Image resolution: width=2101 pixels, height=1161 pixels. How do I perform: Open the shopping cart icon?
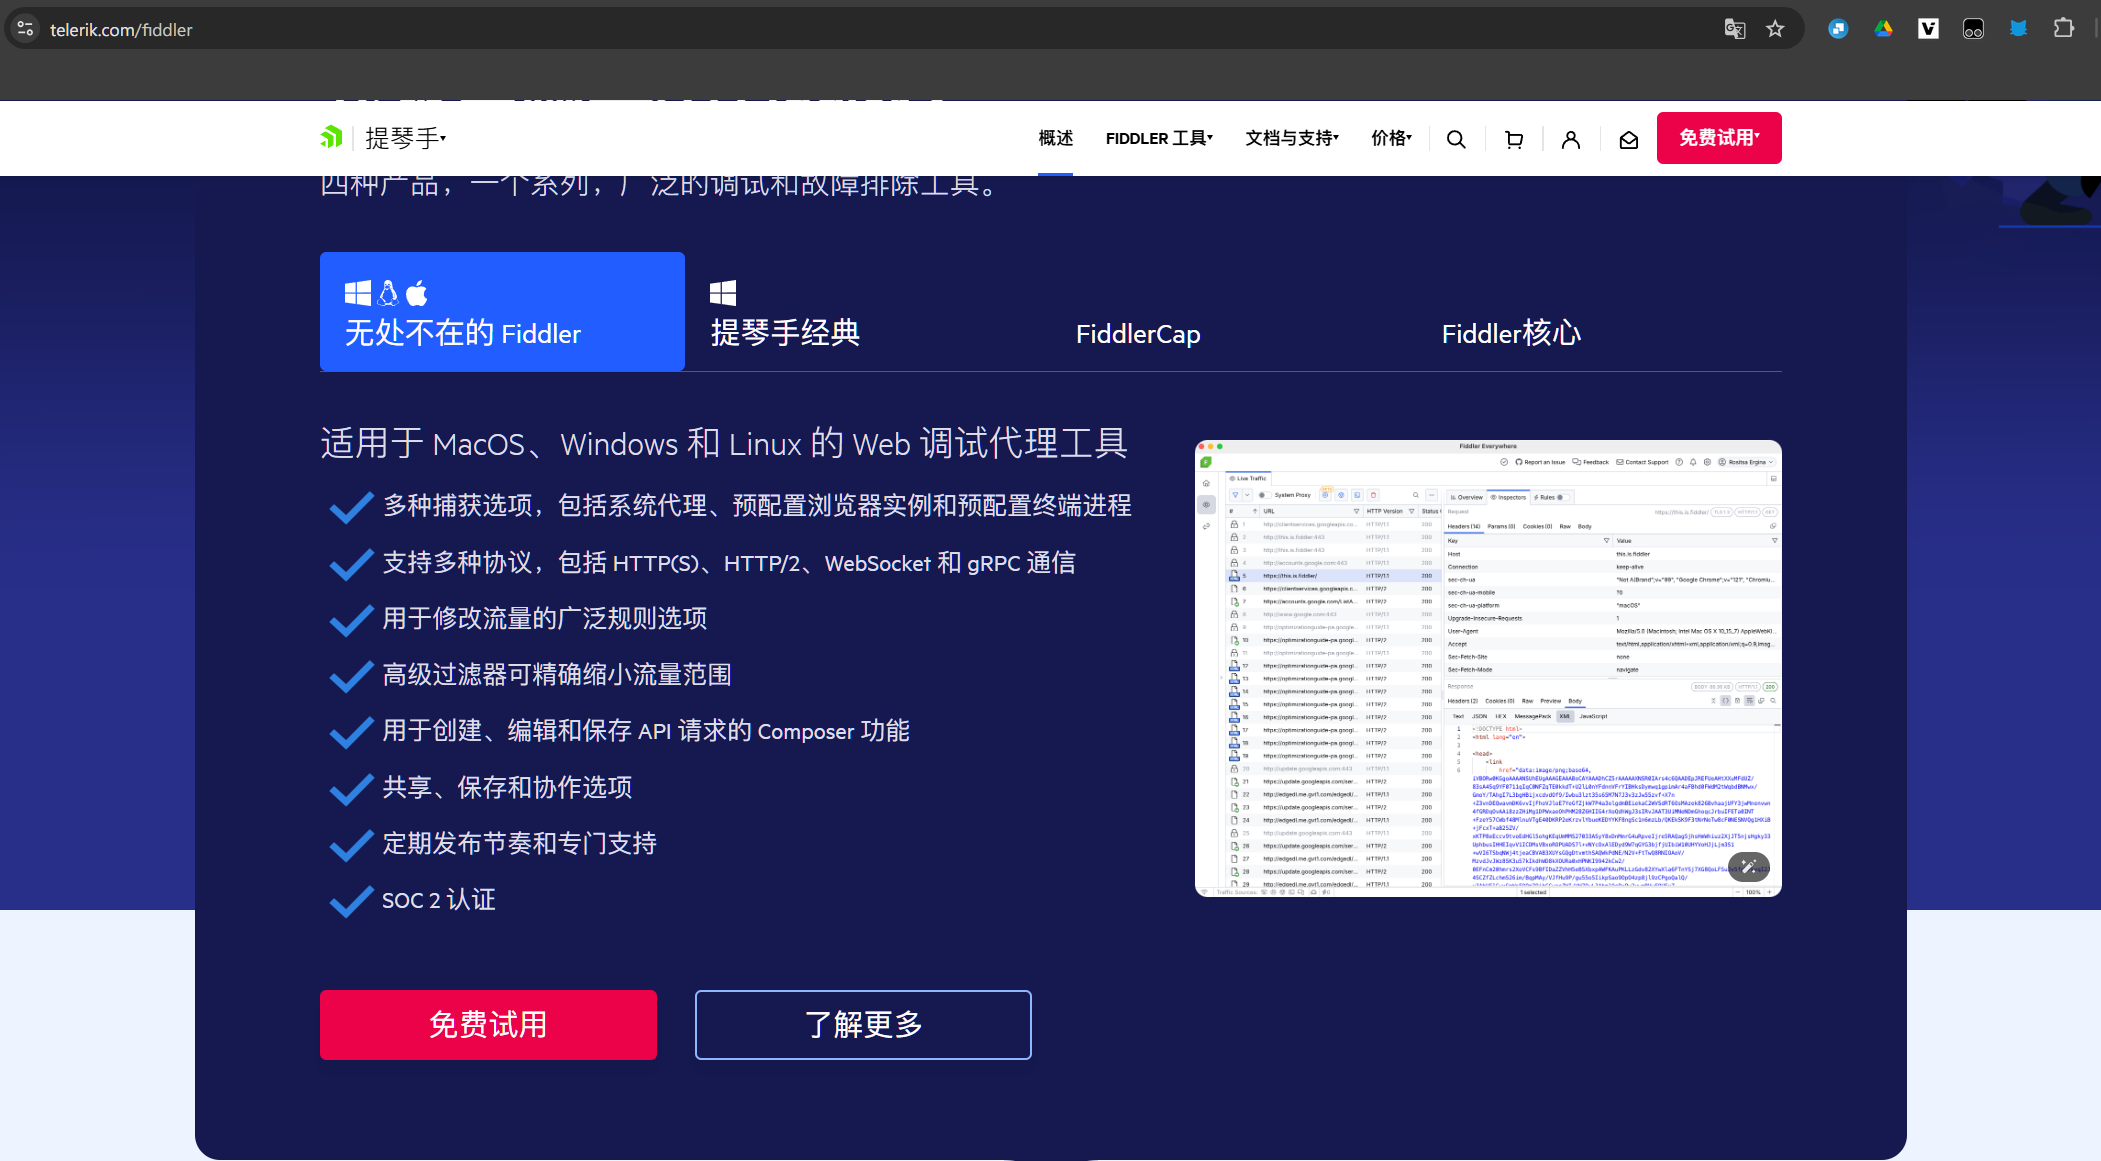coord(1514,139)
